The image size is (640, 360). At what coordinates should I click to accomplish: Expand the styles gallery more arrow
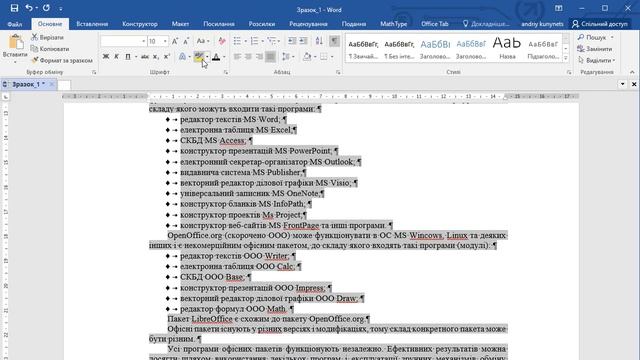pos(566,58)
